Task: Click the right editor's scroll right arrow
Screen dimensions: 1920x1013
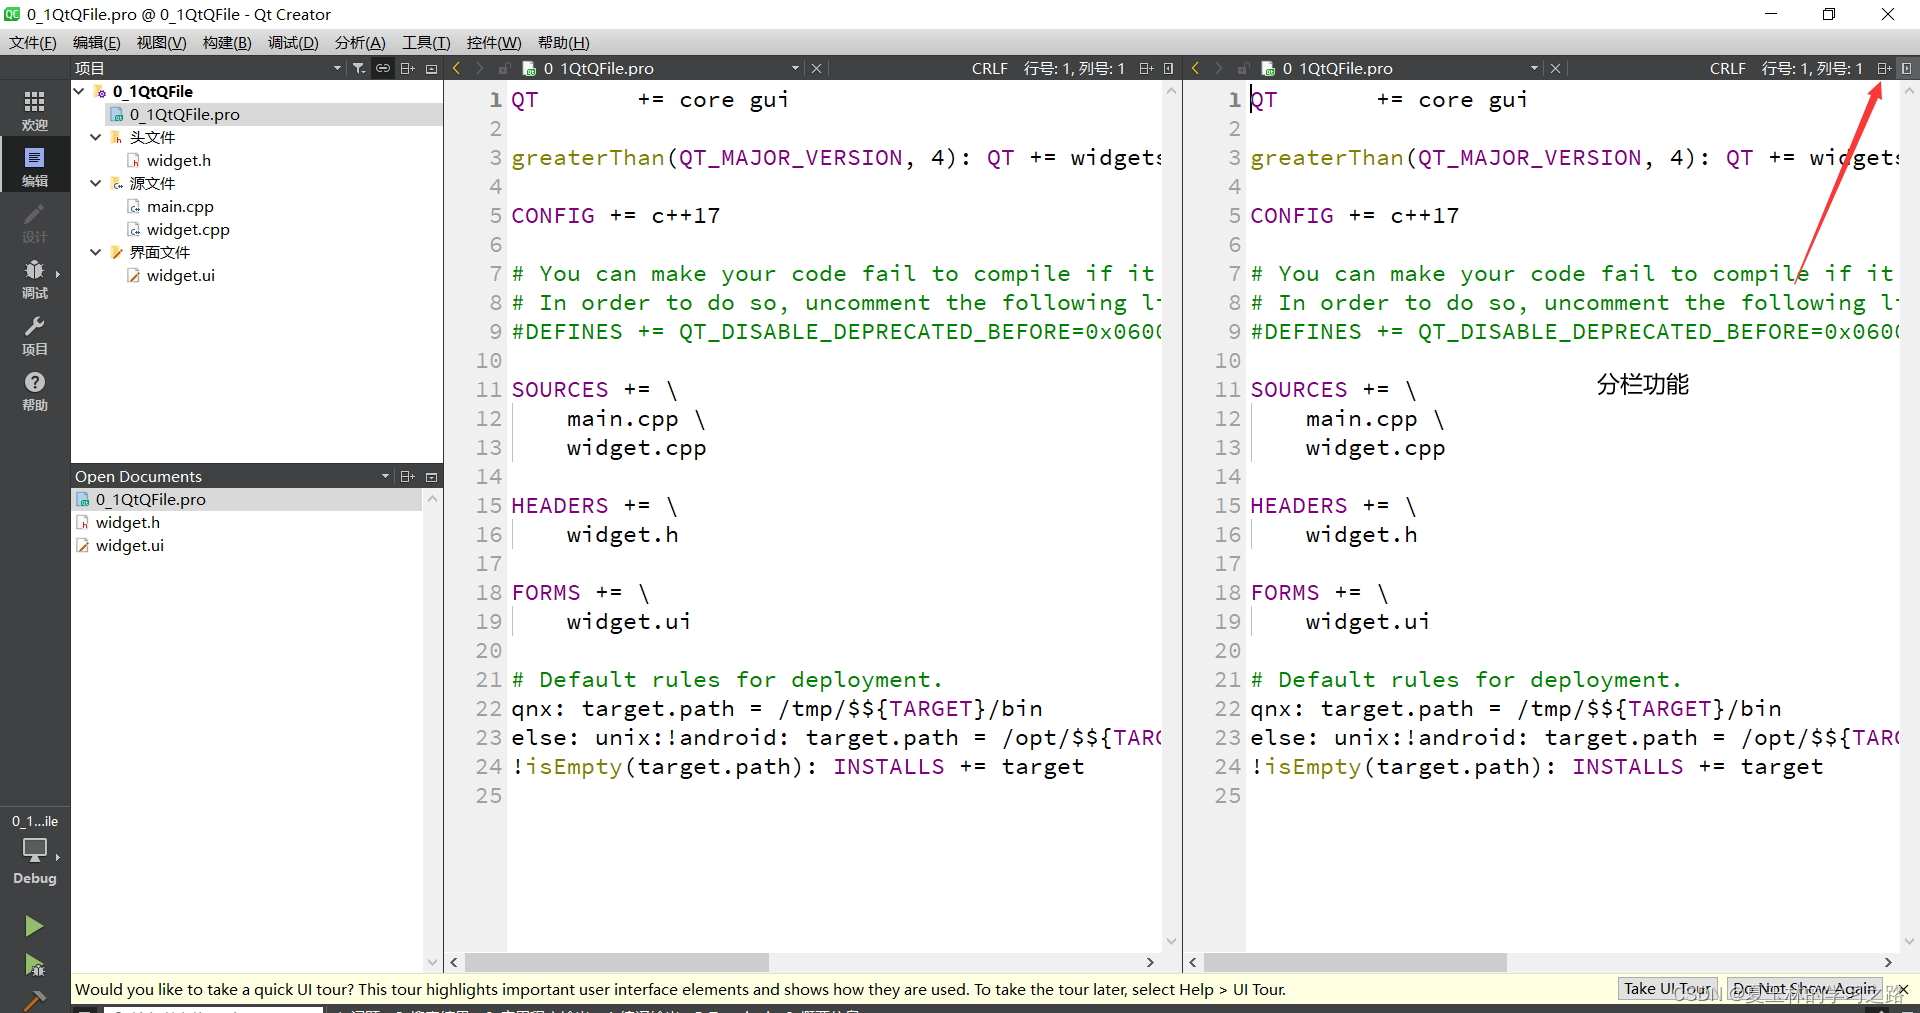Action: click(1888, 962)
